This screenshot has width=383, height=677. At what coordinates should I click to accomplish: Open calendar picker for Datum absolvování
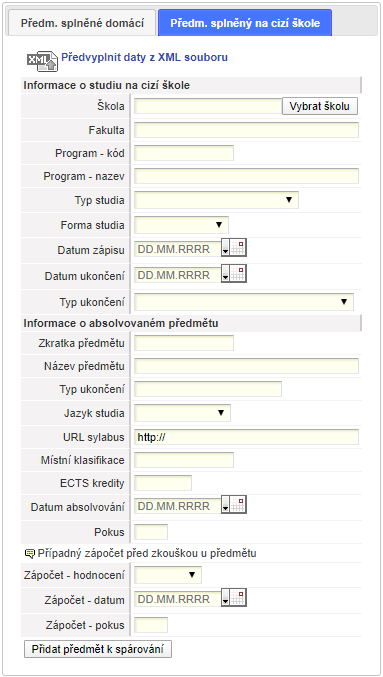point(238,505)
